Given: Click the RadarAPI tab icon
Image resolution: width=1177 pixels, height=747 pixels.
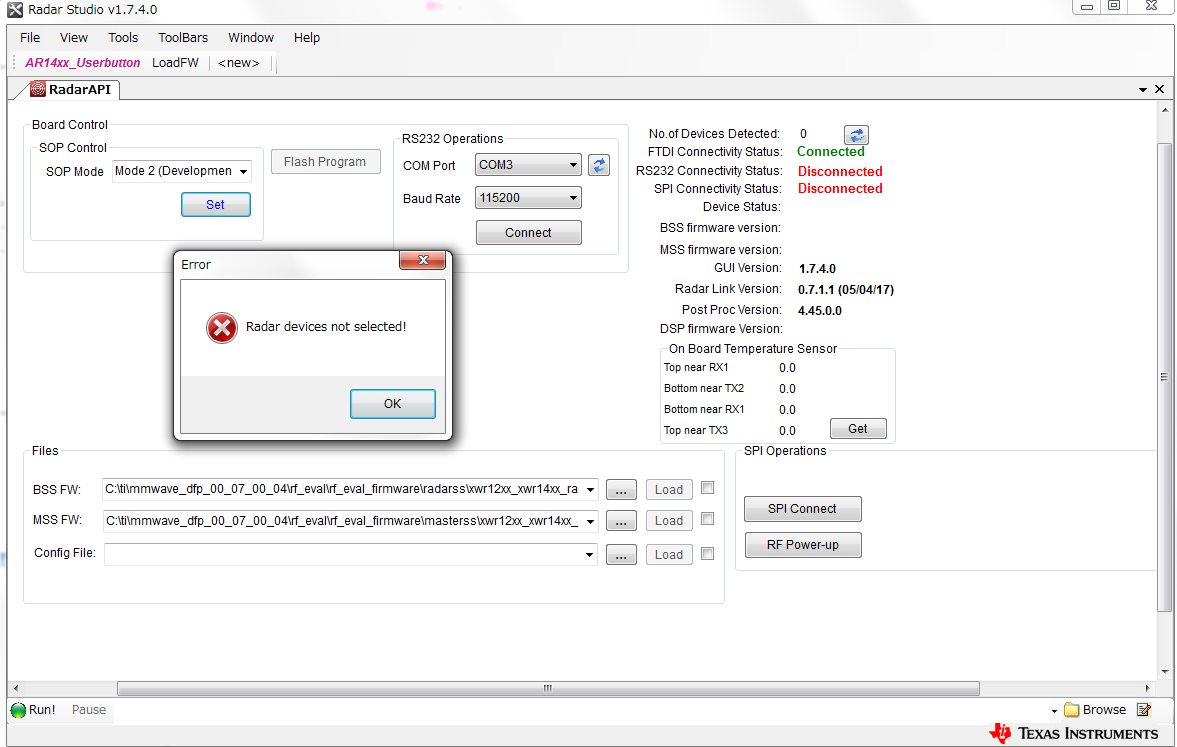Looking at the screenshot, I should coord(38,89).
